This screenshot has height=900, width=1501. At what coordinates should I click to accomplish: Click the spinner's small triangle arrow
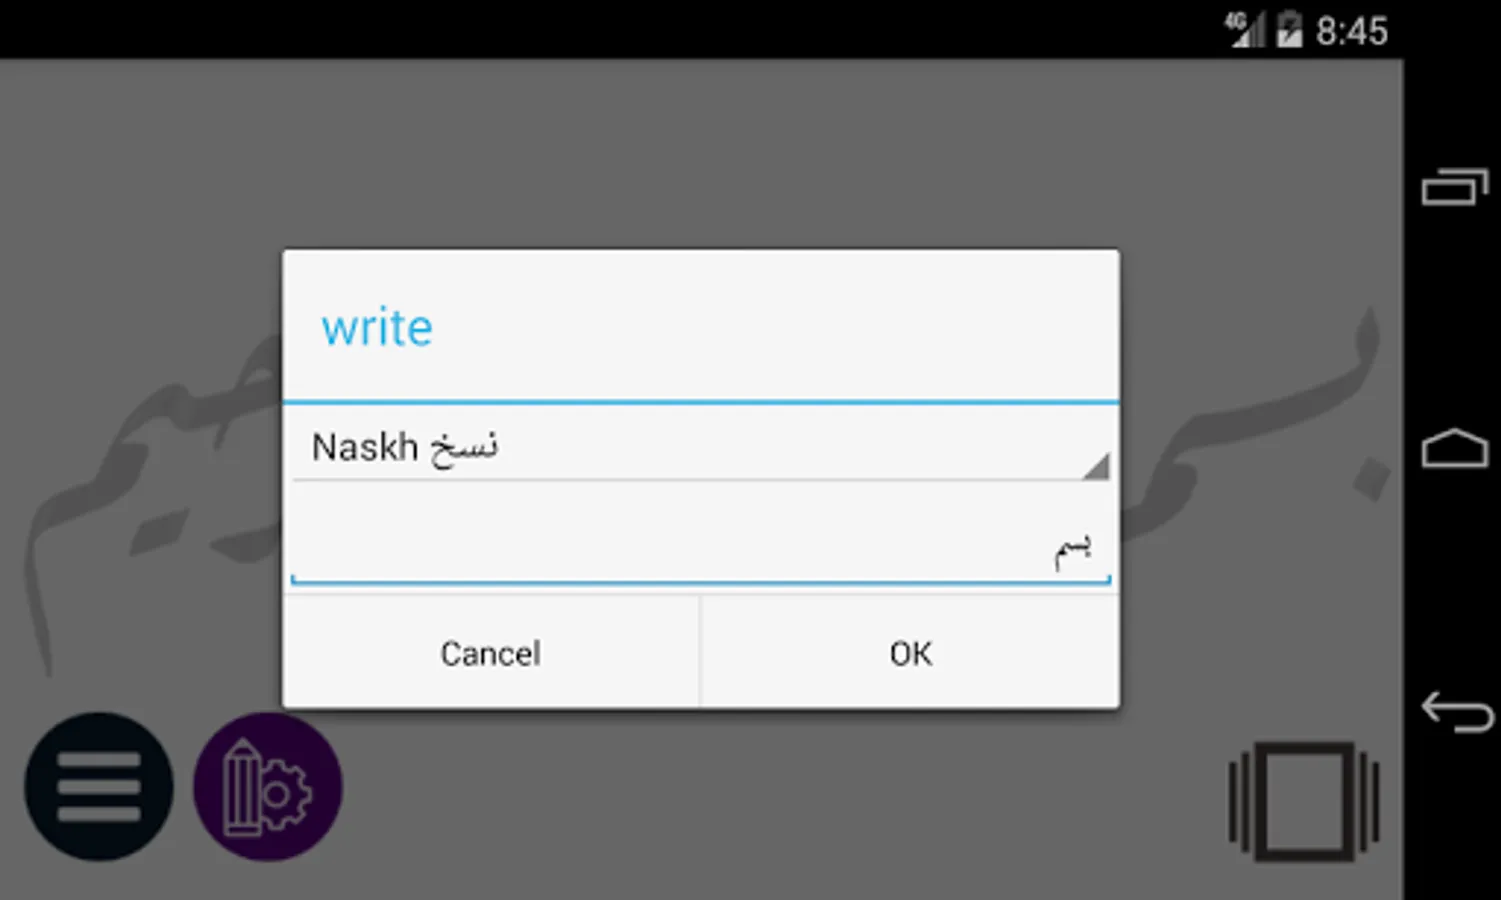click(x=1096, y=466)
